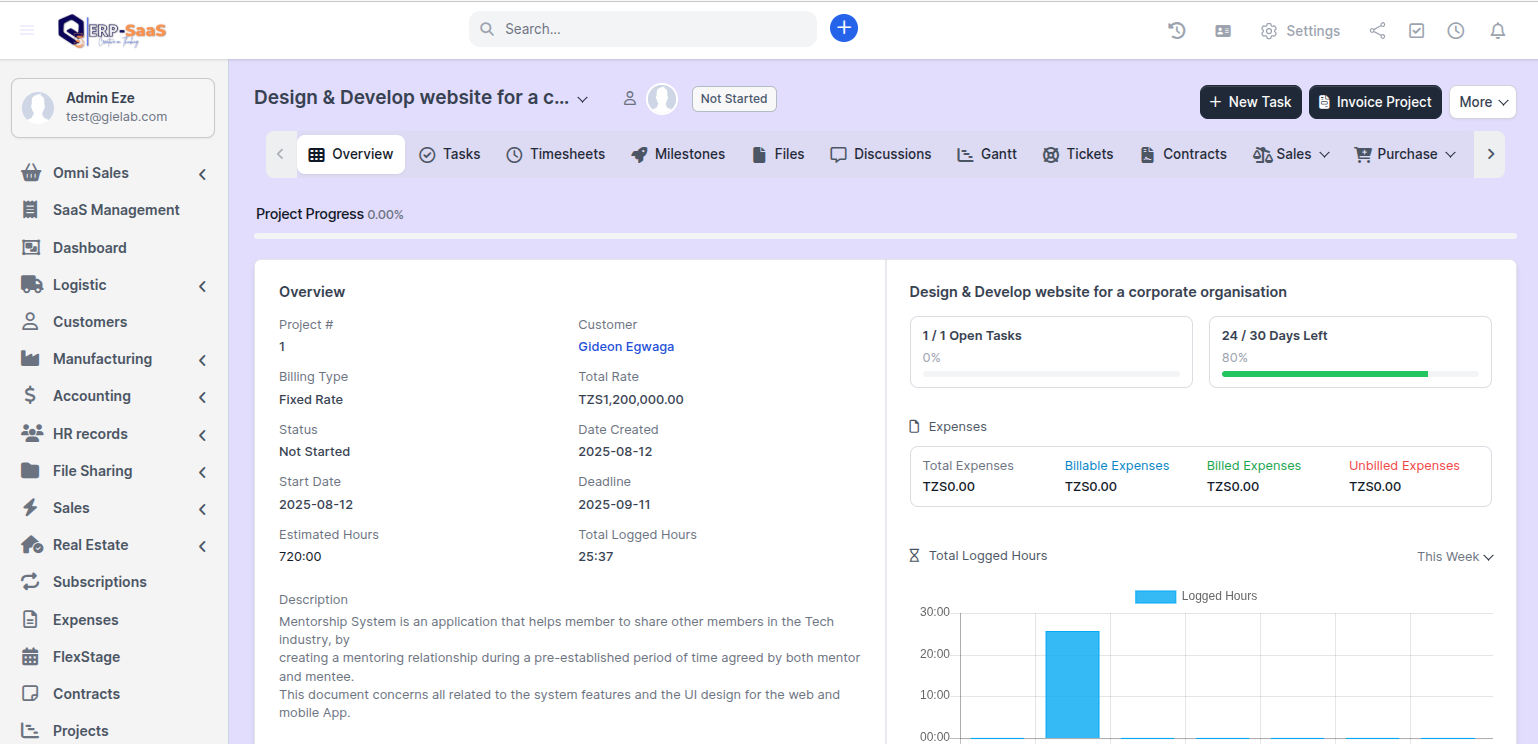Open the Gideon Egwaga customer link
This screenshot has height=744, width=1538.
pos(626,347)
